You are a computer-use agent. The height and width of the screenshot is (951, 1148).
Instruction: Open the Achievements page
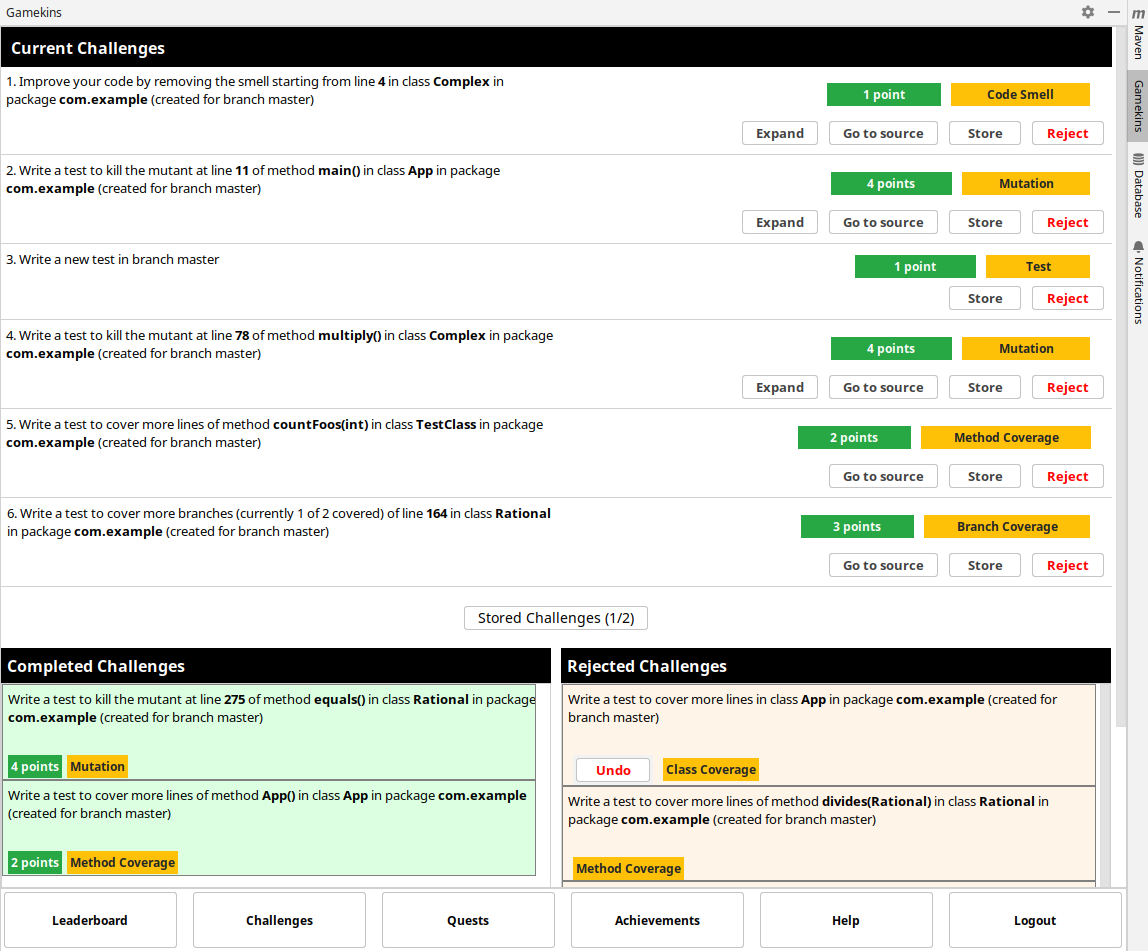click(657, 920)
